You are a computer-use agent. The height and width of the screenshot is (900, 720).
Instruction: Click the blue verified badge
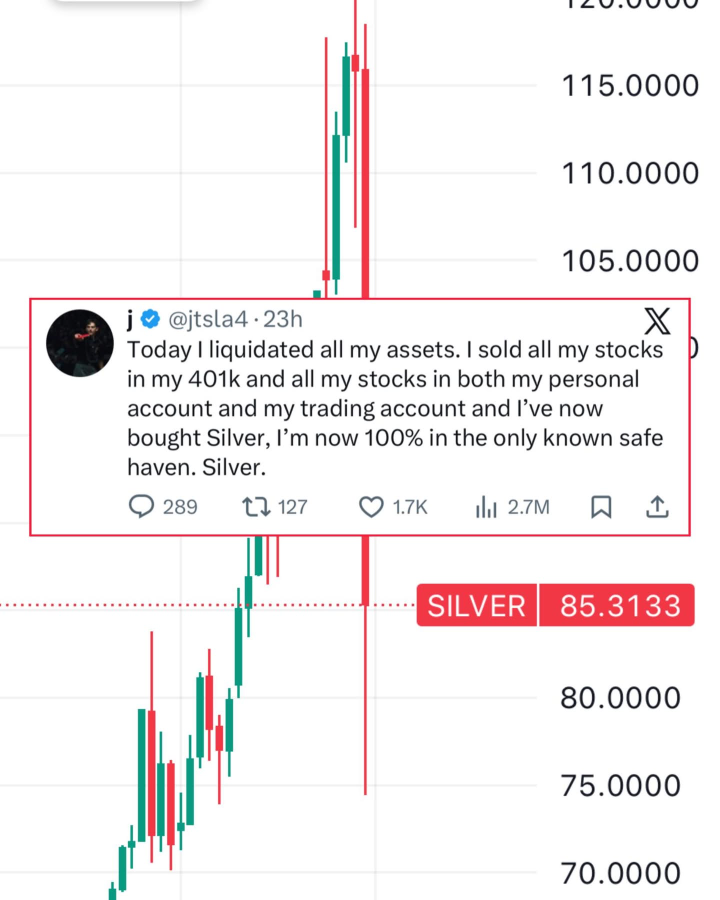[150, 320]
